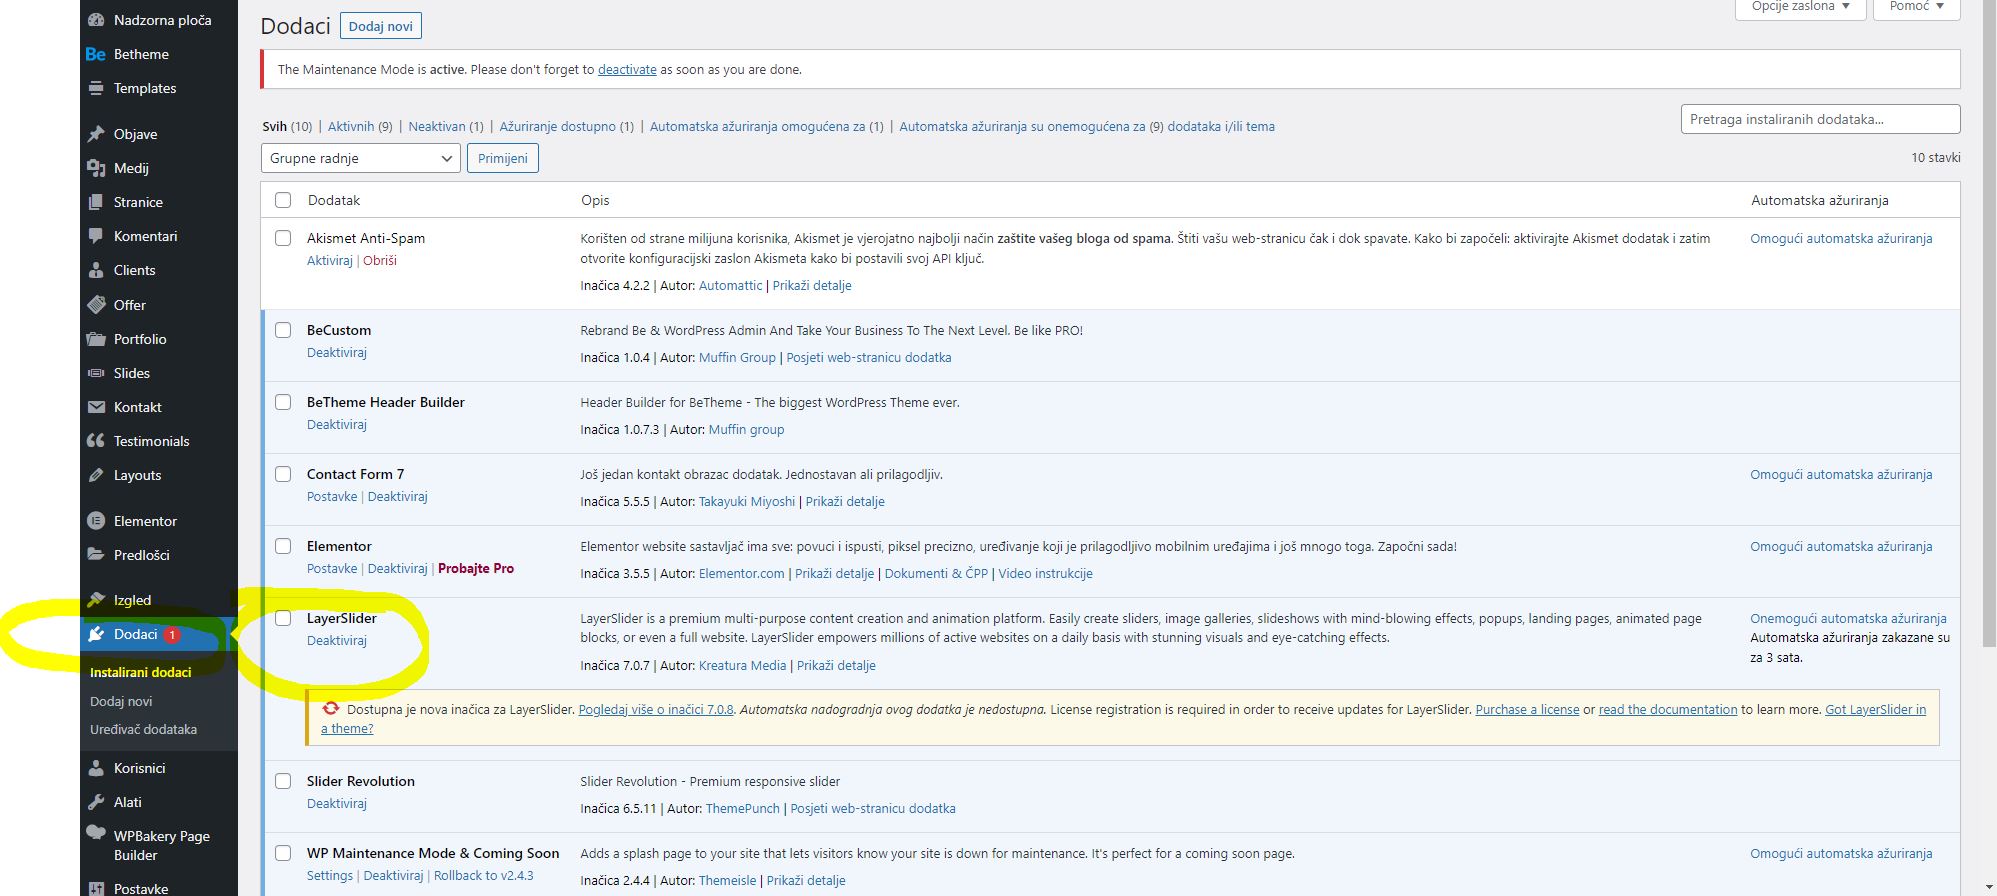Click Rollback to v2.4.3 link
This screenshot has width=1997, height=896.
pos(484,875)
